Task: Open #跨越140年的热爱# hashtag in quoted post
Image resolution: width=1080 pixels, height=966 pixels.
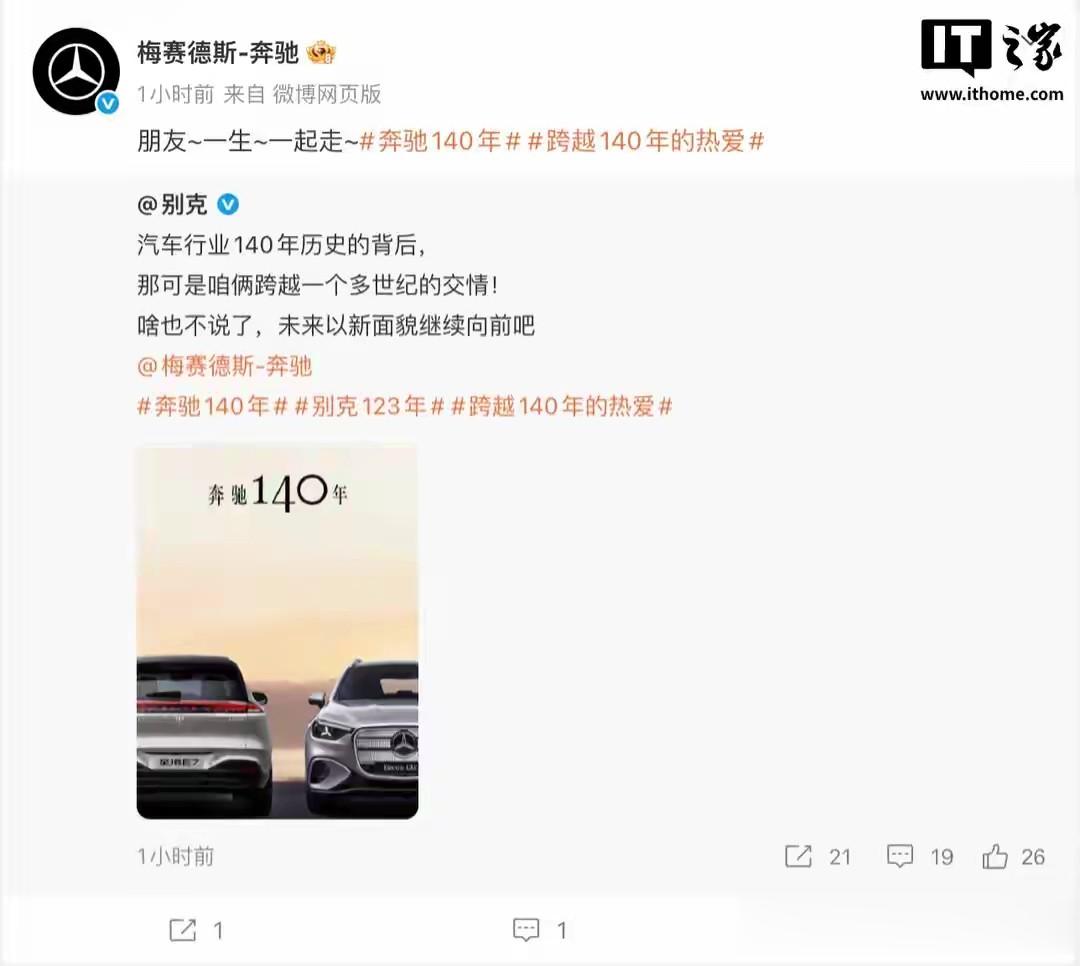Action: (561, 407)
